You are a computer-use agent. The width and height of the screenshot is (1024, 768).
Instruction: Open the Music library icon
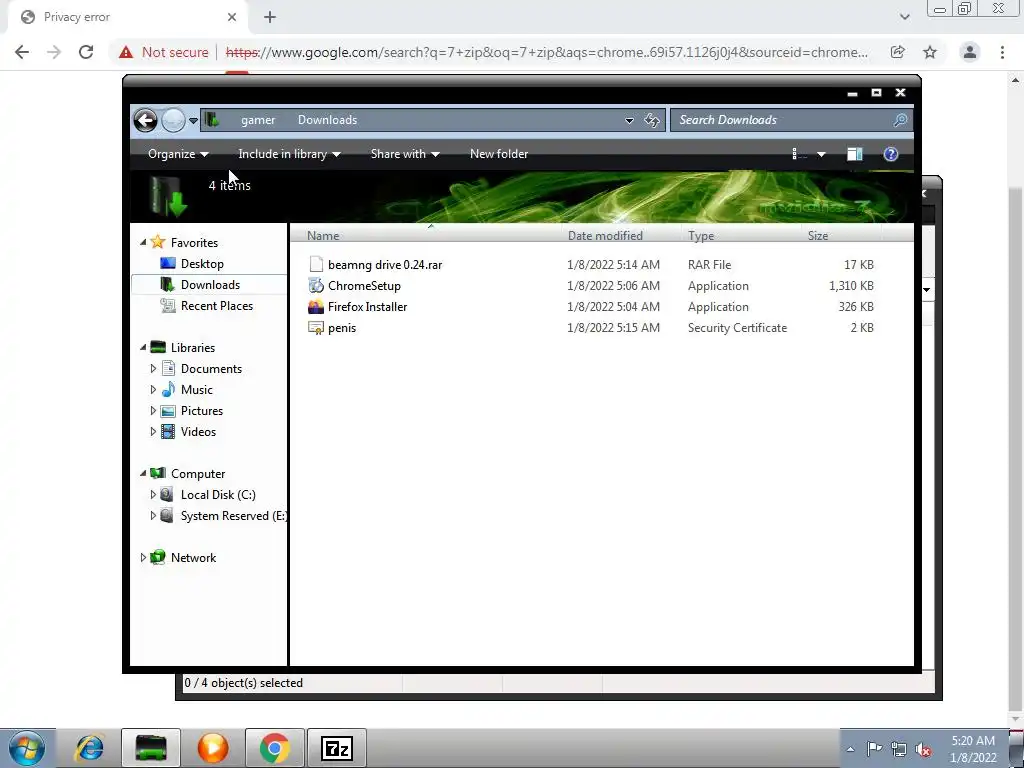(x=168, y=390)
